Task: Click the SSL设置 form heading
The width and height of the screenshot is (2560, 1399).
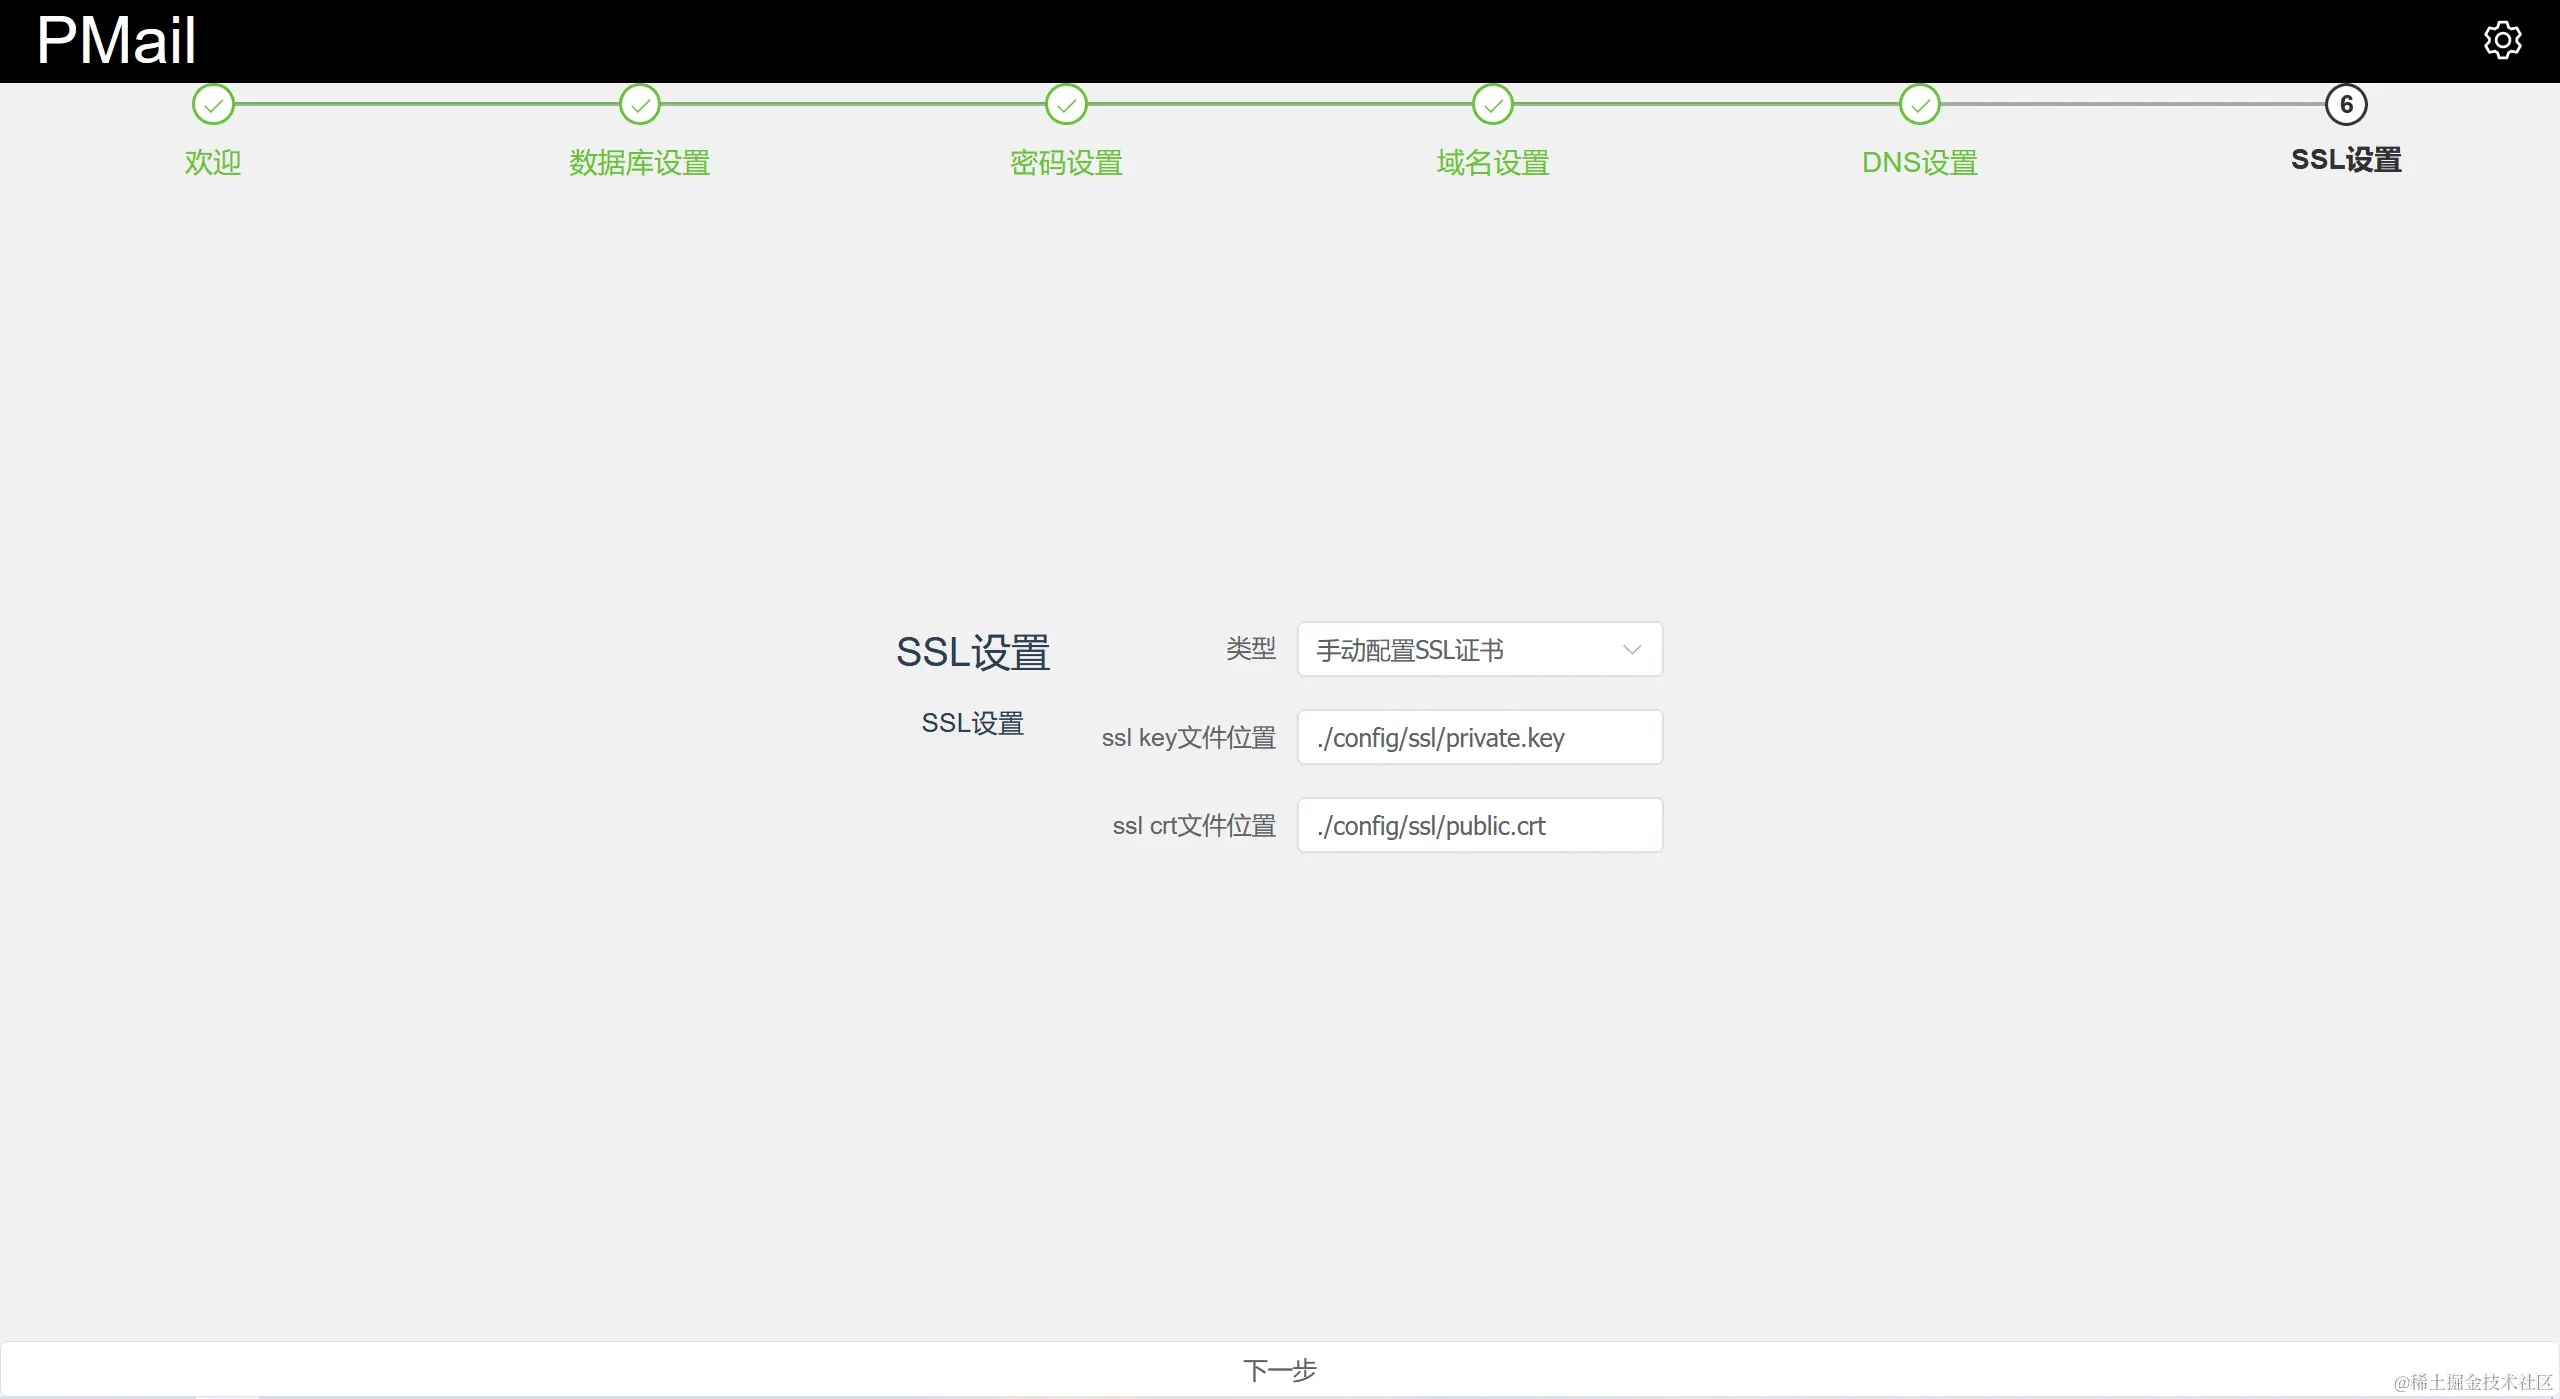Action: 973,652
